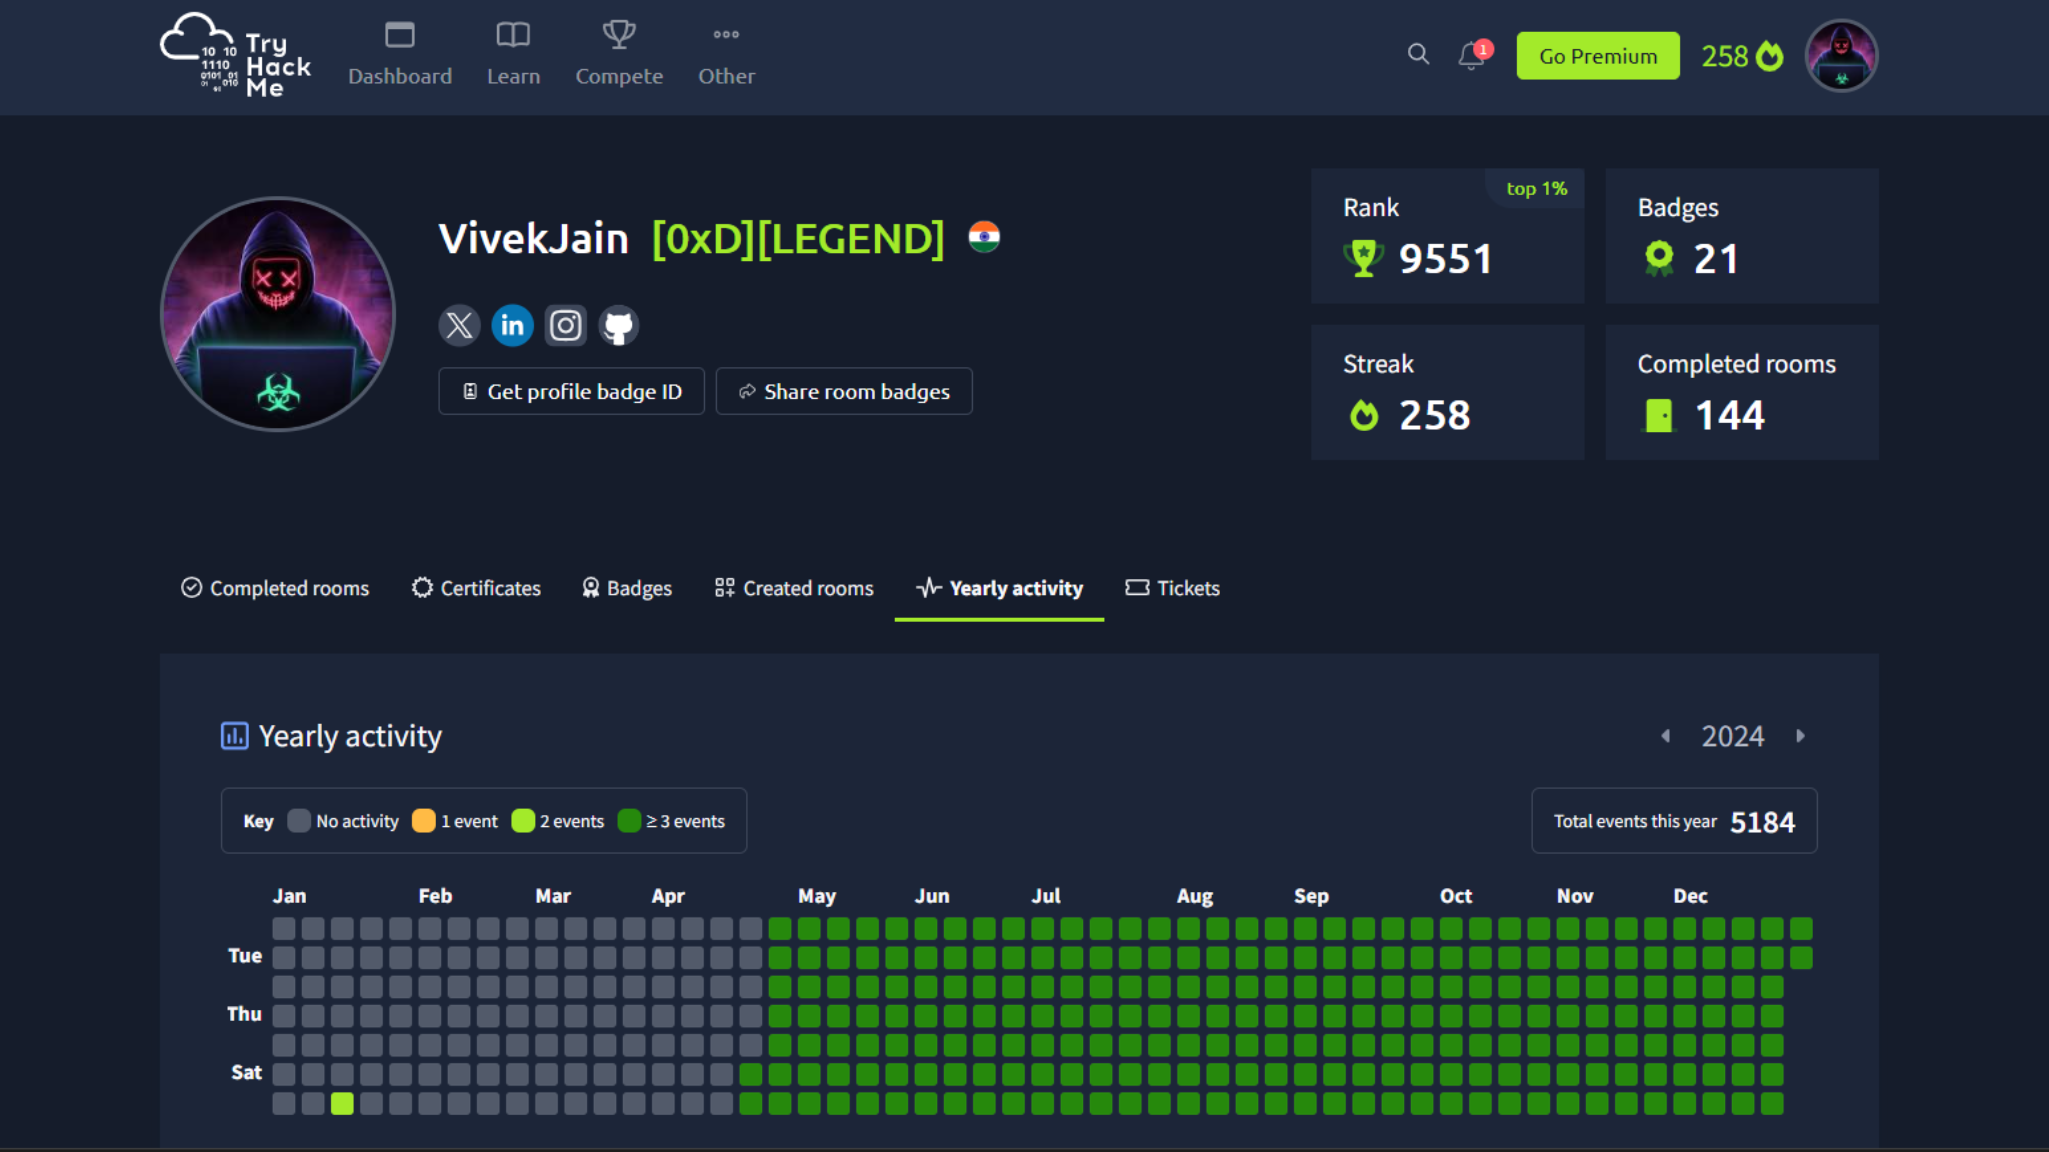Screen dimensions: 2049x1152
Task: Switch to the Certificates tab
Action: [x=476, y=588]
